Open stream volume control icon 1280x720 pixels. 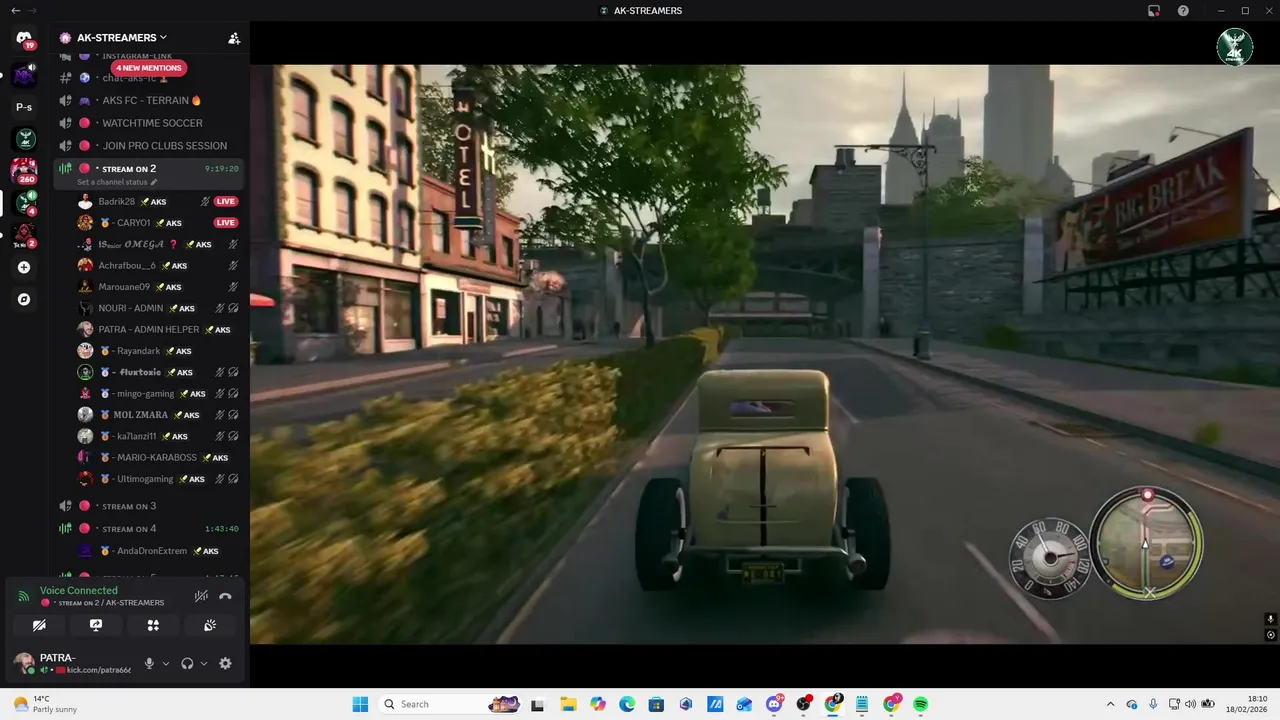(x=1271, y=619)
